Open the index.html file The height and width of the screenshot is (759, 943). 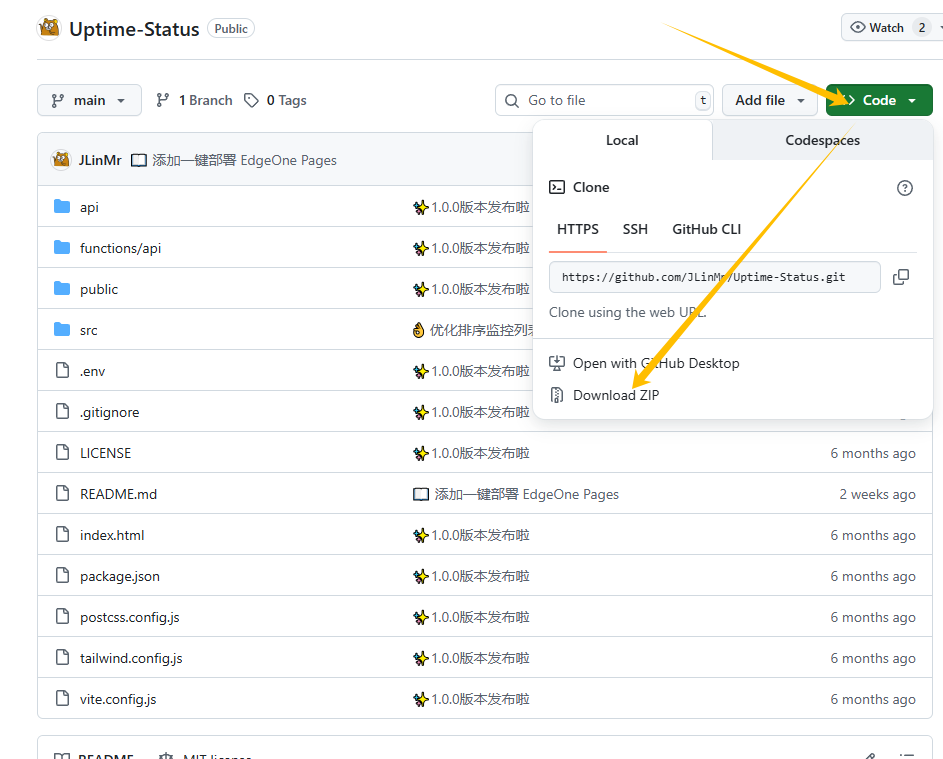[x=112, y=535]
